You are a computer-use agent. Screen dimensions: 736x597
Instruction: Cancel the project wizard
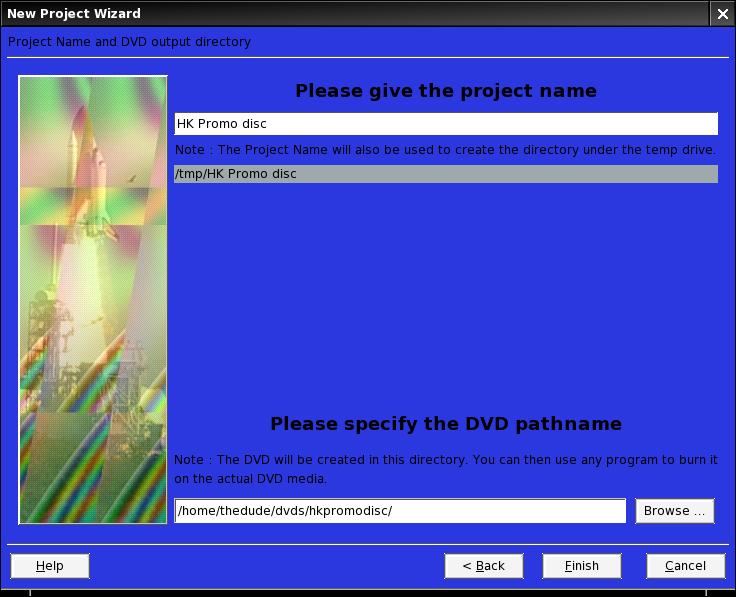(685, 566)
